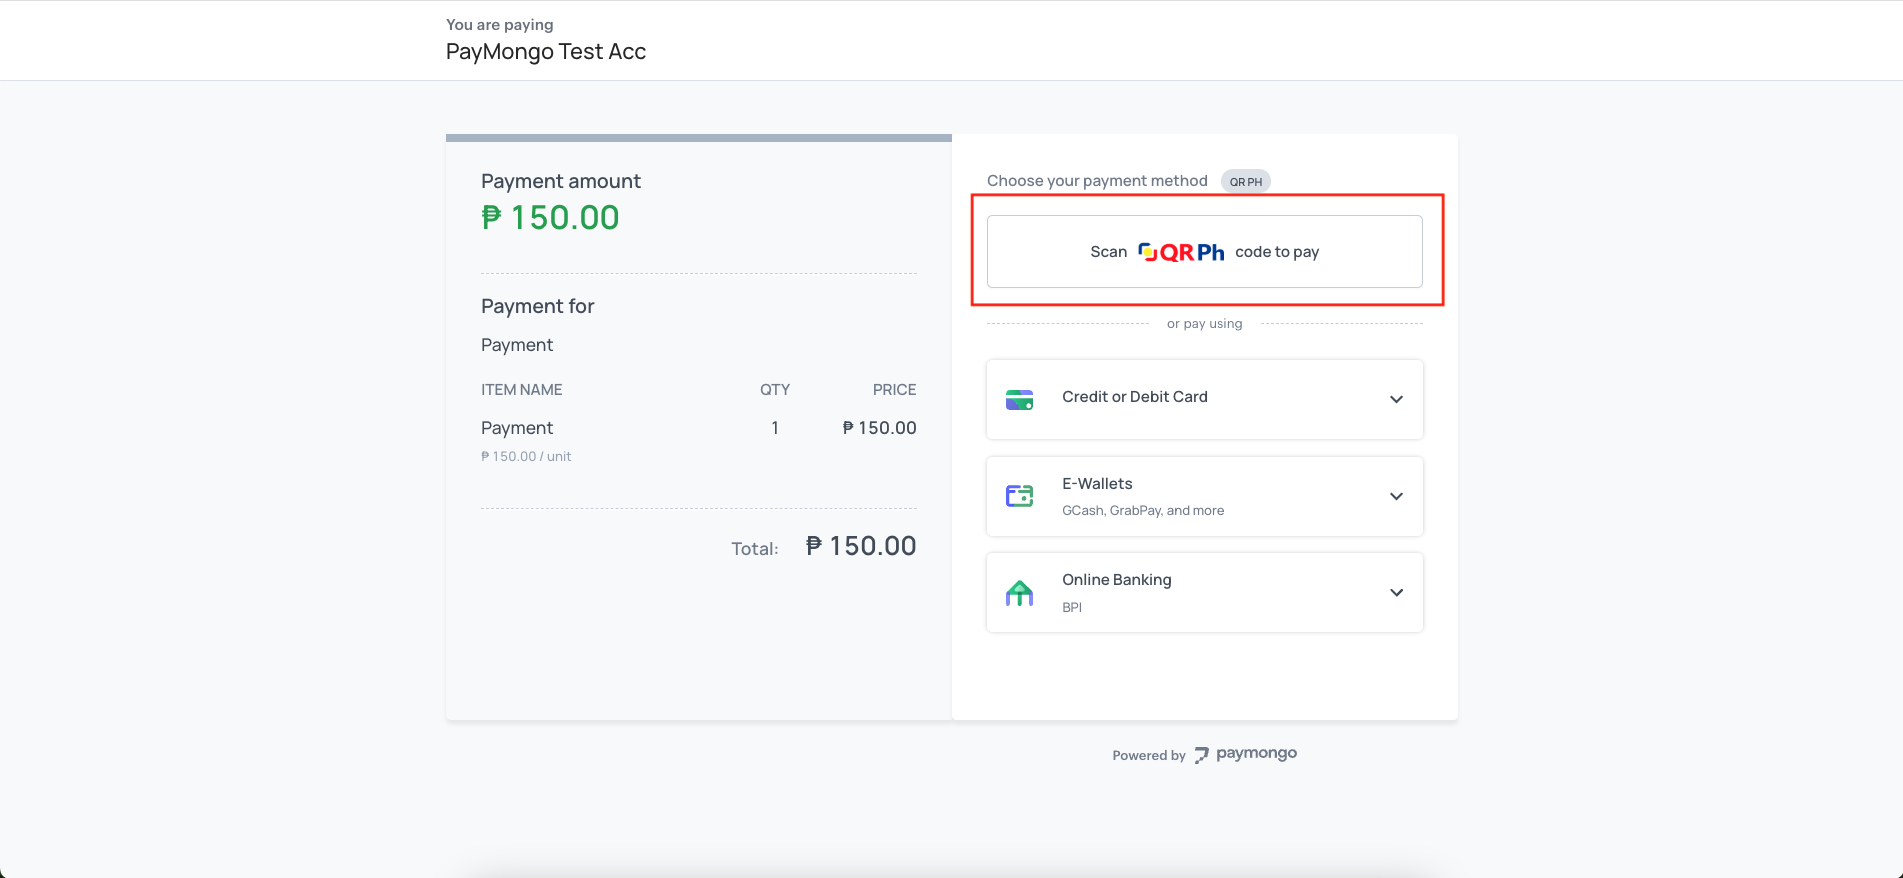The height and width of the screenshot is (878, 1903).
Task: Choose Online Banking payment method
Action: (x=1116, y=580)
